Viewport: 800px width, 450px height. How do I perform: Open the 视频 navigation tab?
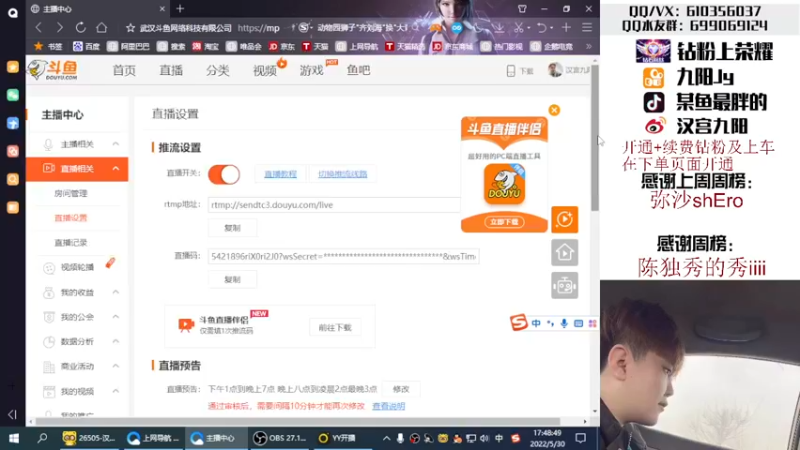click(x=265, y=70)
